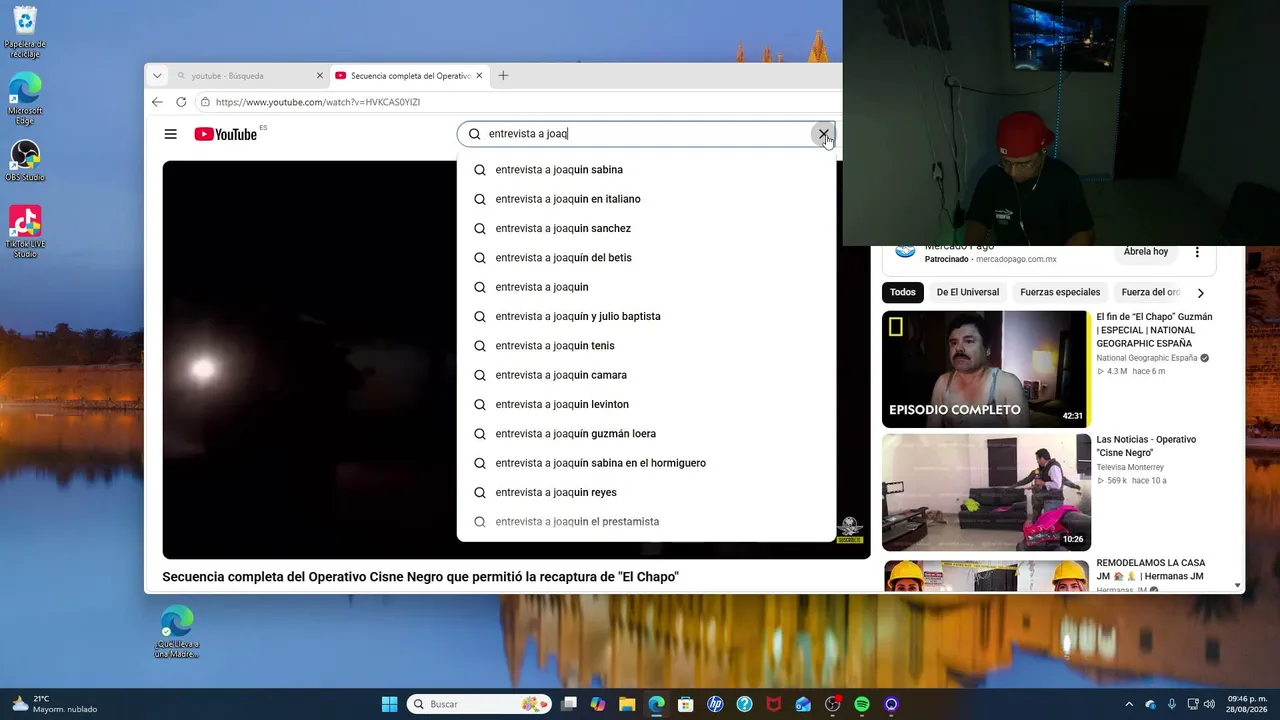Viewport: 1280px width, 720px height.
Task: Open the YouTube hamburger guide menu
Action: 171,134
